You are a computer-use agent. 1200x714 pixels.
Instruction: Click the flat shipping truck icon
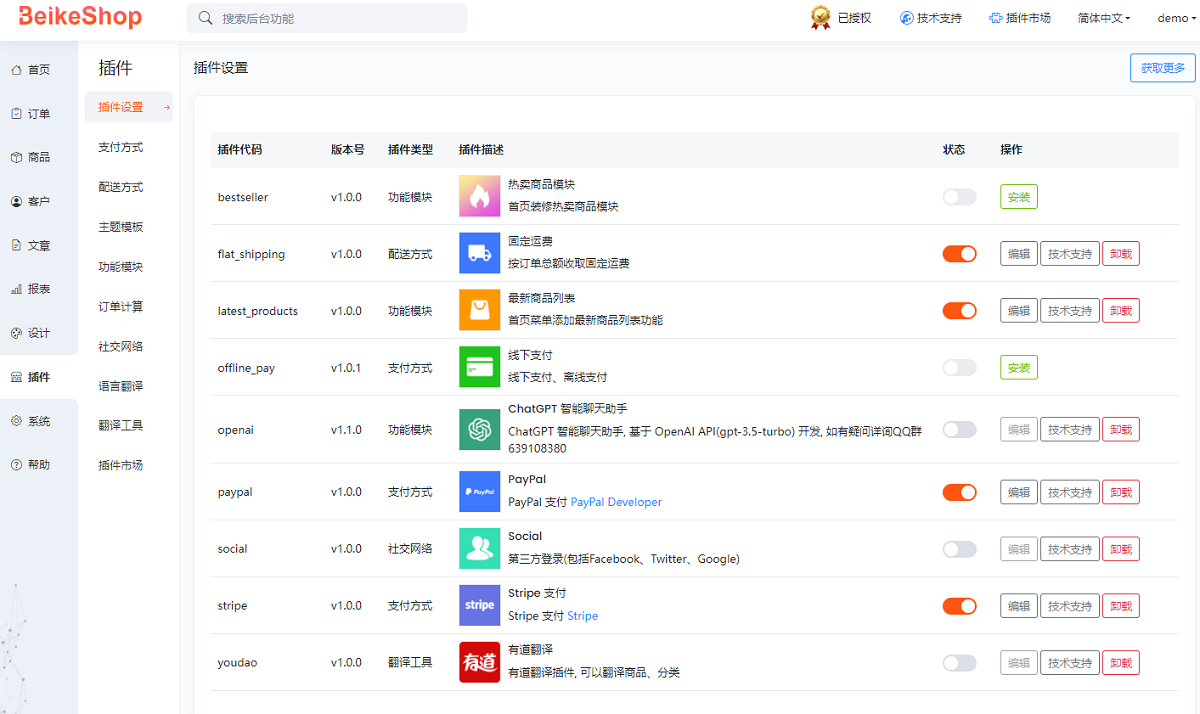[479, 254]
